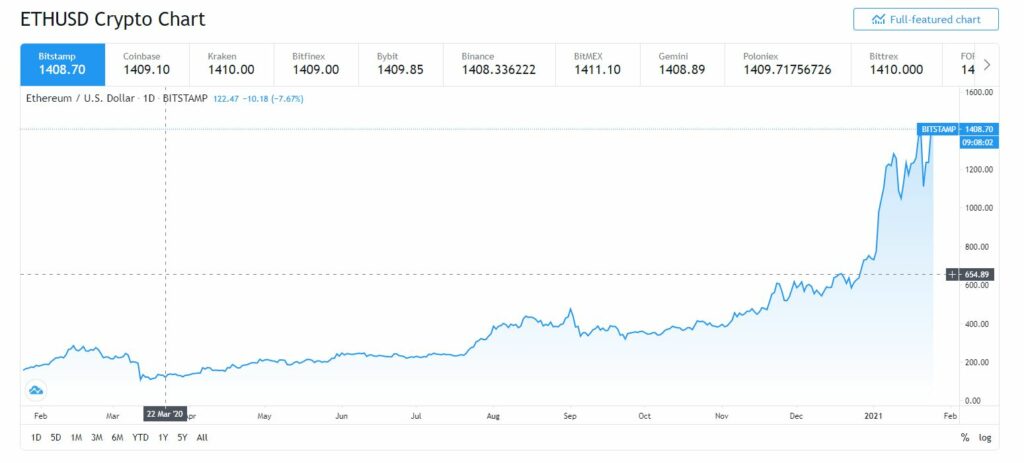The image size is (1024, 463).
Task: Open the Poloniex exchange tab
Action: (x=788, y=65)
